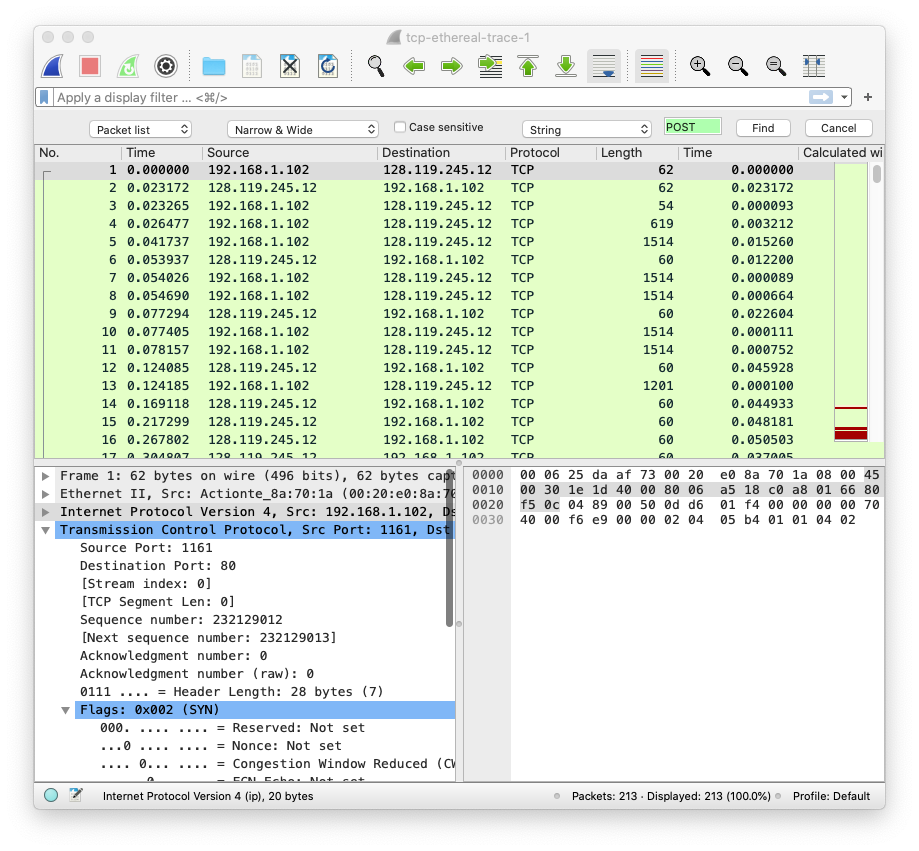
Task: Select packet 1 in the list
Action: coord(434,170)
